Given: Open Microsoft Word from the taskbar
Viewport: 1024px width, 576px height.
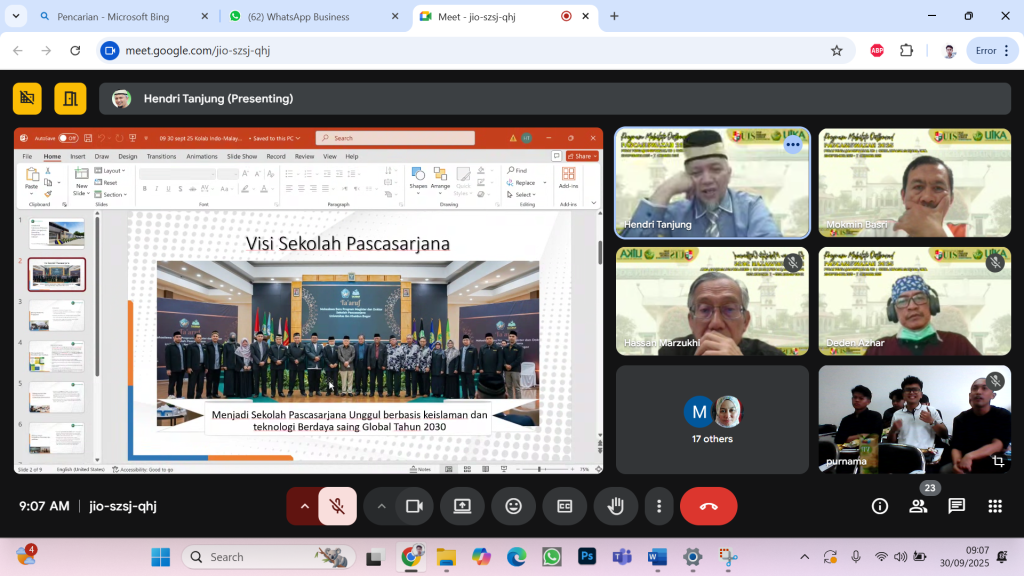Looking at the screenshot, I should pyautogui.click(x=656, y=556).
